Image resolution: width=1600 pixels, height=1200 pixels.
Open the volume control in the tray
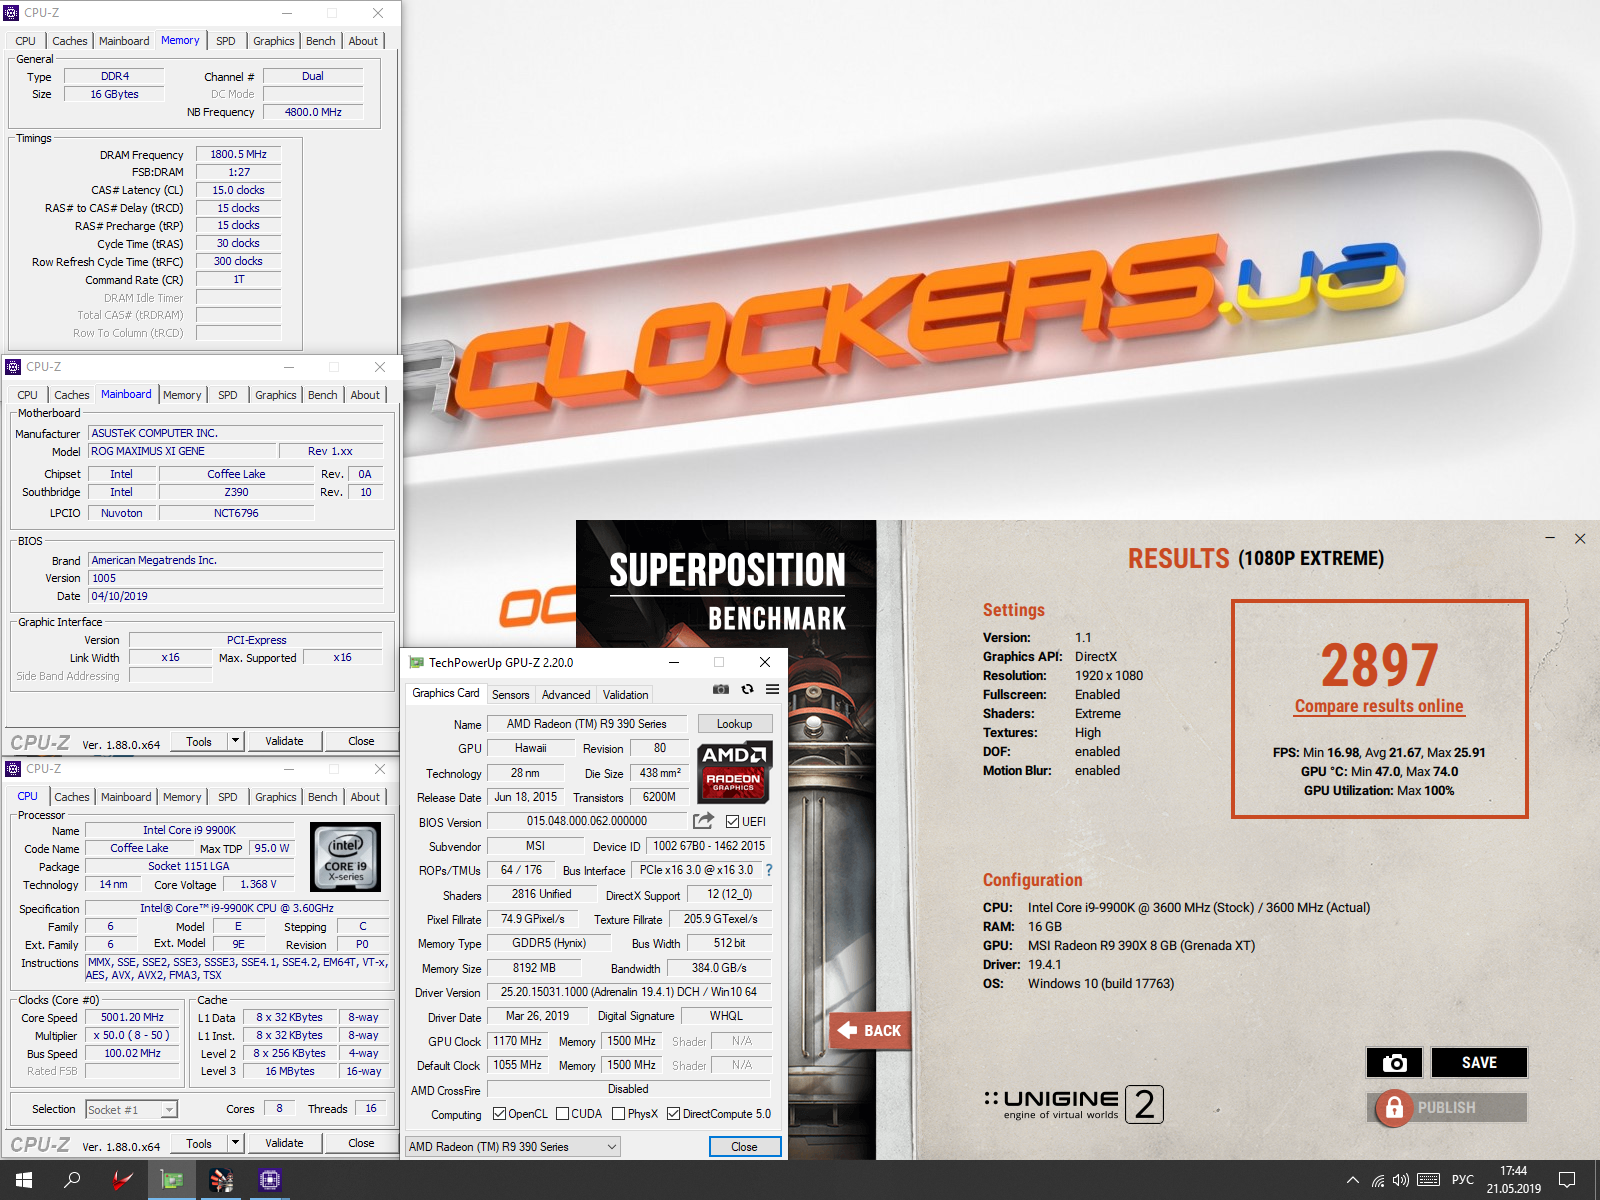(x=1401, y=1180)
